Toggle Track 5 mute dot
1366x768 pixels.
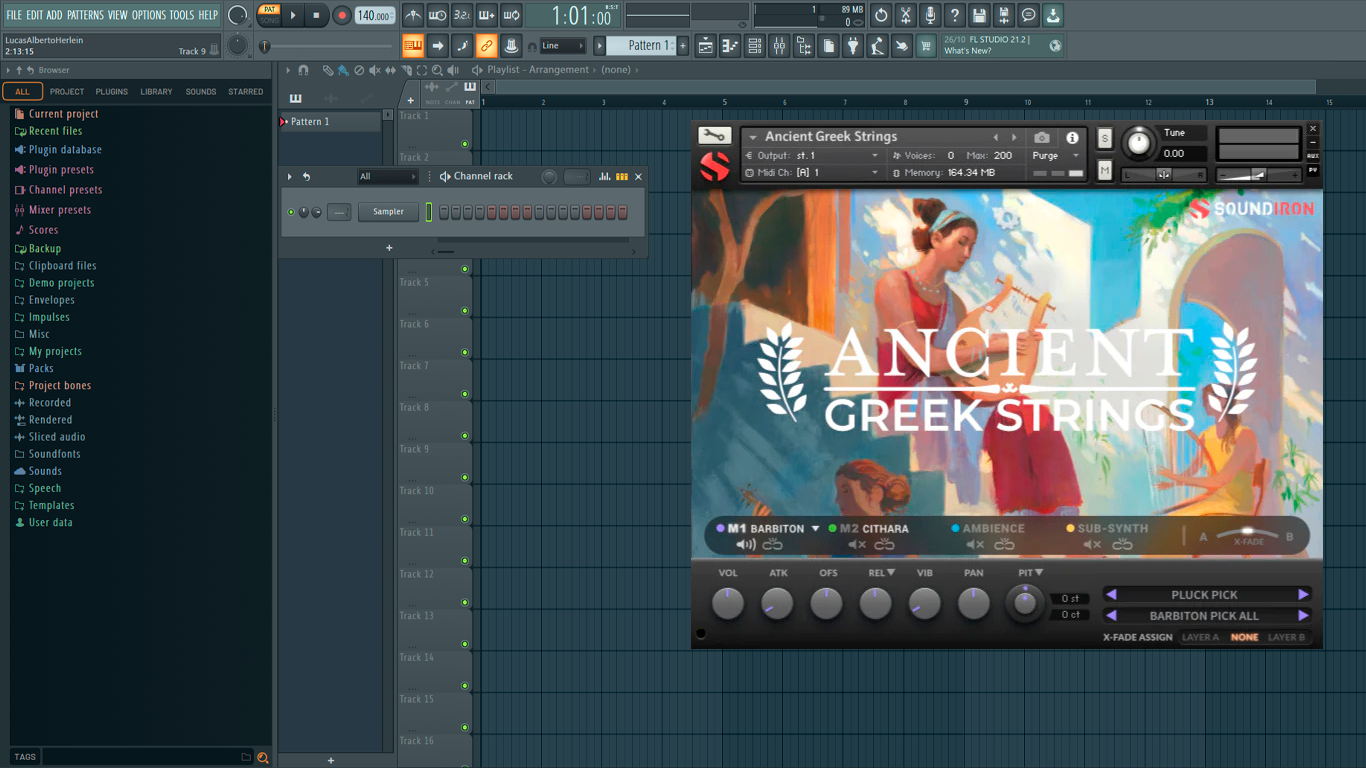coord(465,311)
